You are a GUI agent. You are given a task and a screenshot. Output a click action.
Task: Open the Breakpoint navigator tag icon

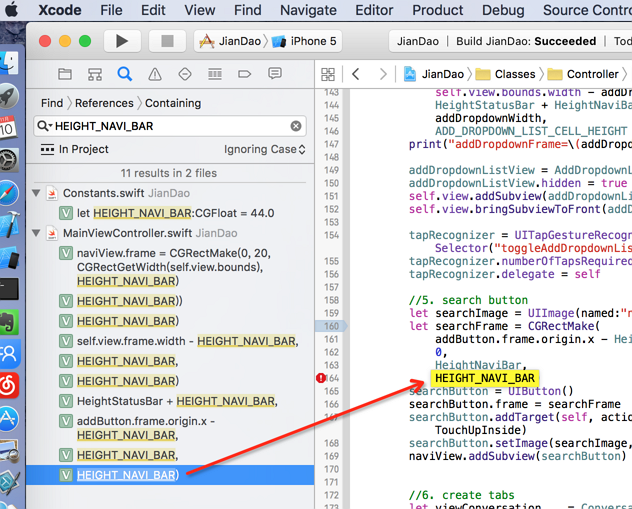245,74
